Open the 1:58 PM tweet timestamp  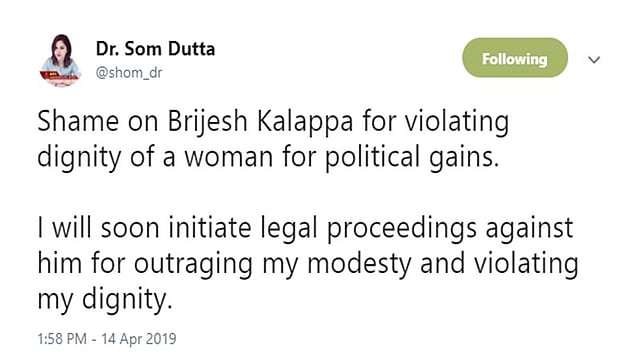(62, 339)
